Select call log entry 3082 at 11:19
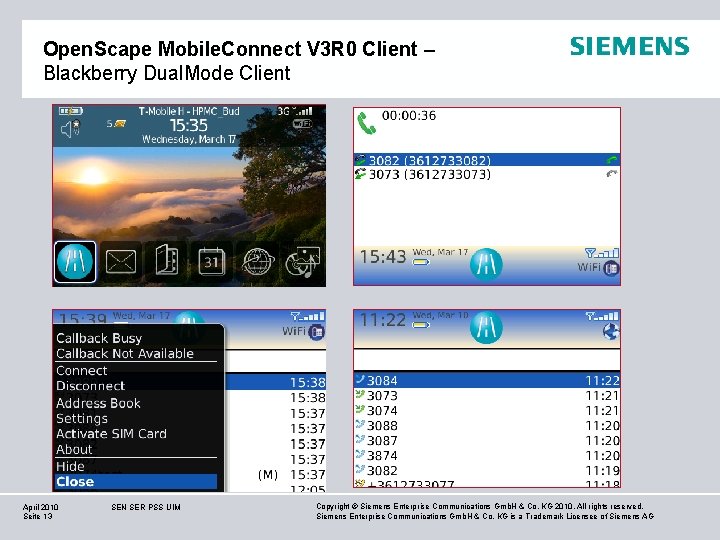 487,471
